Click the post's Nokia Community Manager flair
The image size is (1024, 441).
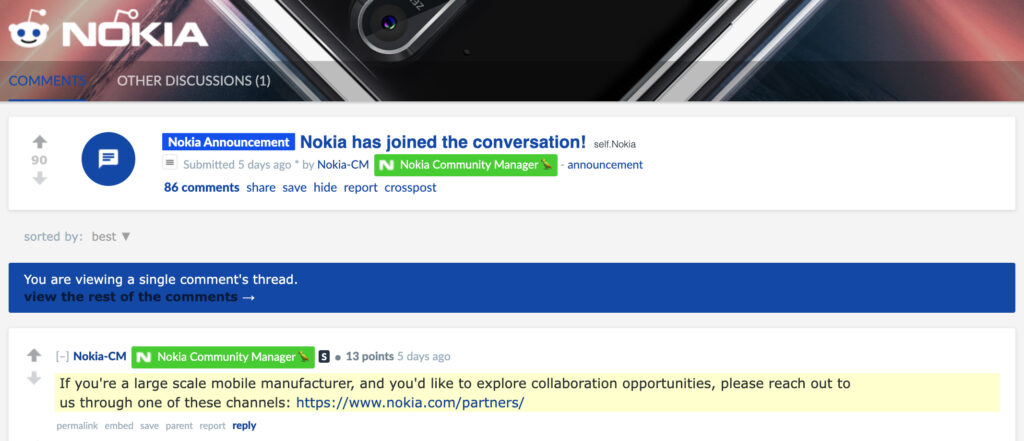[466, 165]
